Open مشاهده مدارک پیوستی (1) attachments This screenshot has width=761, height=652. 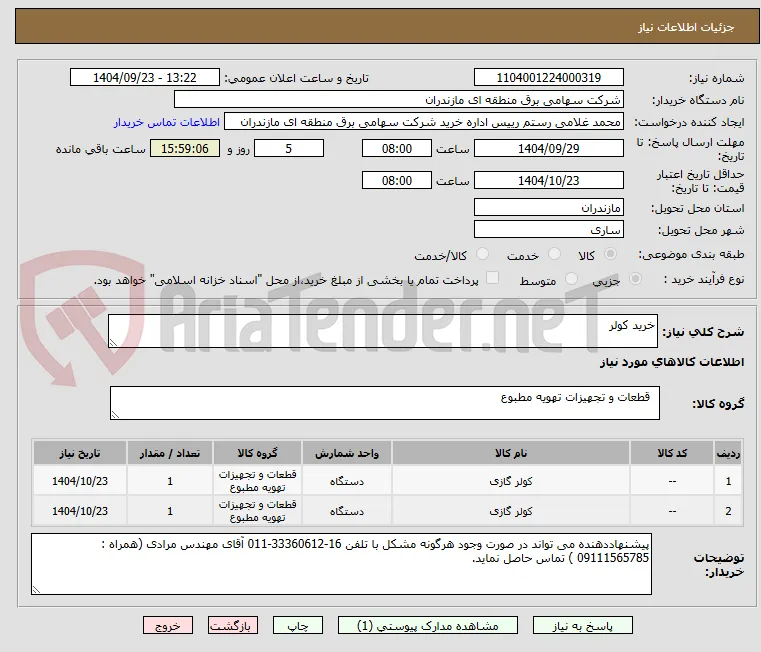click(x=428, y=625)
